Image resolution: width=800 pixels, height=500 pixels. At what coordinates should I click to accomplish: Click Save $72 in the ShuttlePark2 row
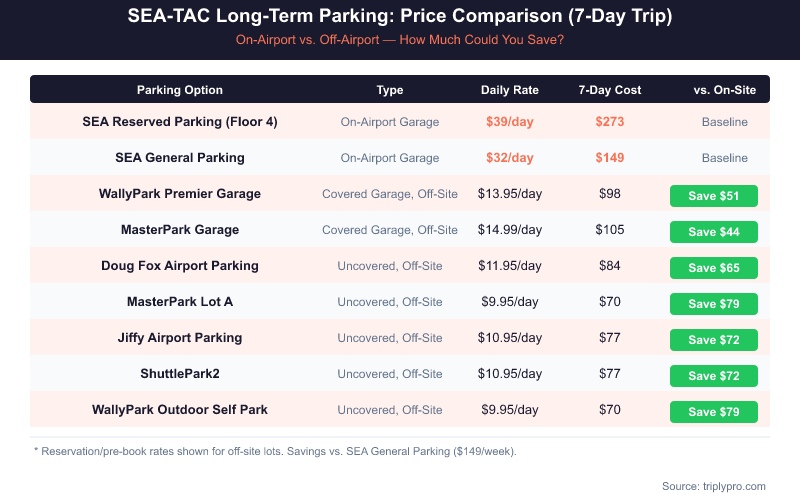[713, 375]
